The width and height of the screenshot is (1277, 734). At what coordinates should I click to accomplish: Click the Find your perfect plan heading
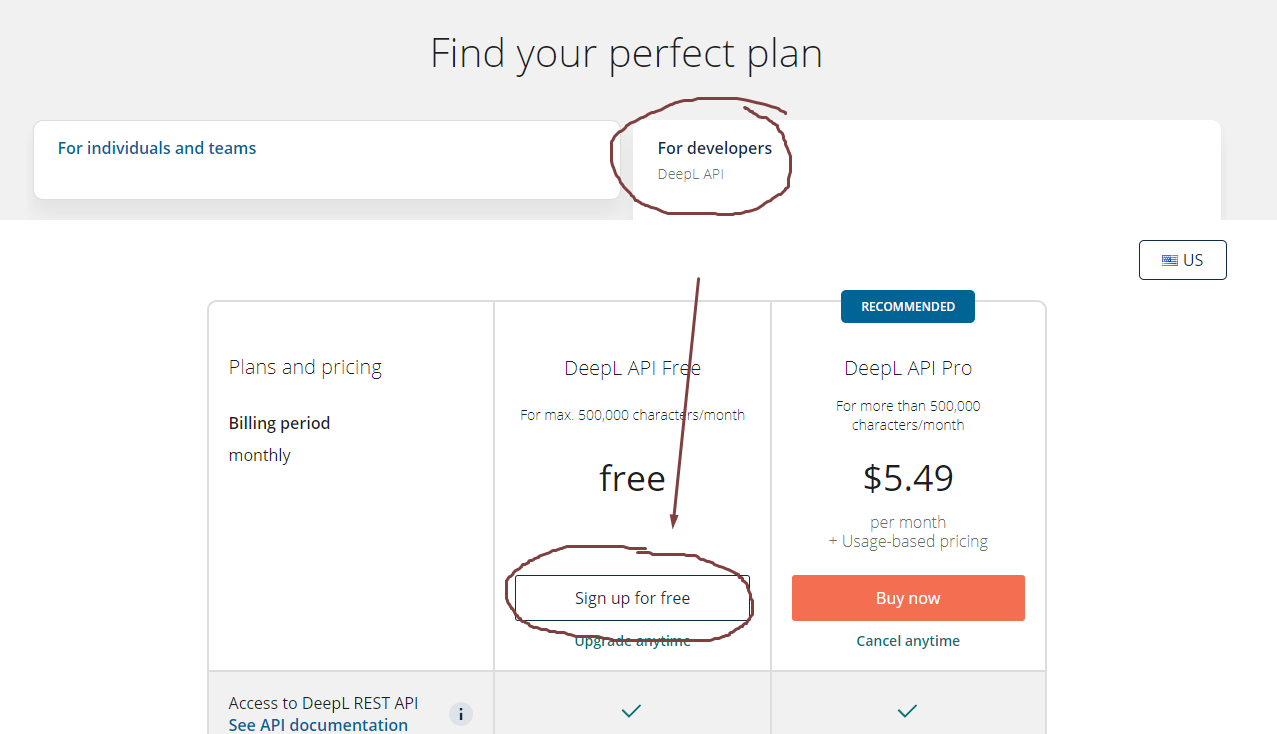(x=626, y=53)
